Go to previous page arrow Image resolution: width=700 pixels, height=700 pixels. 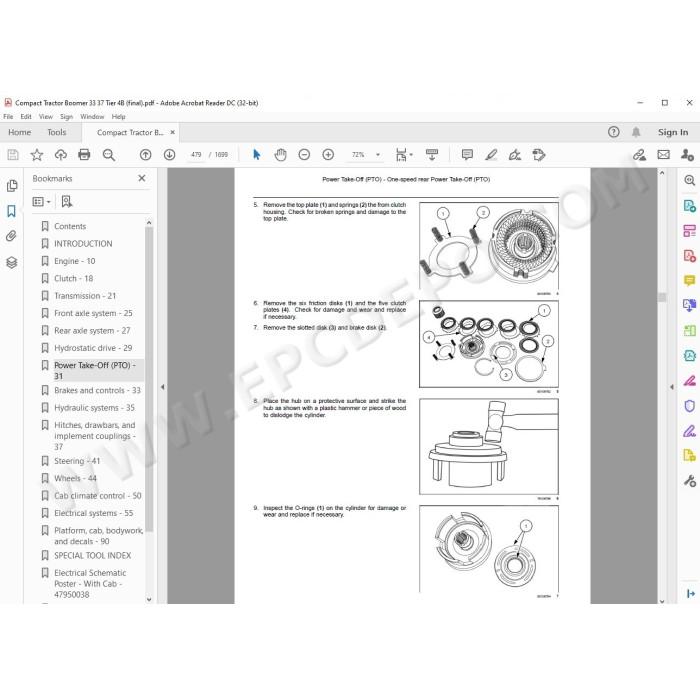(146, 155)
